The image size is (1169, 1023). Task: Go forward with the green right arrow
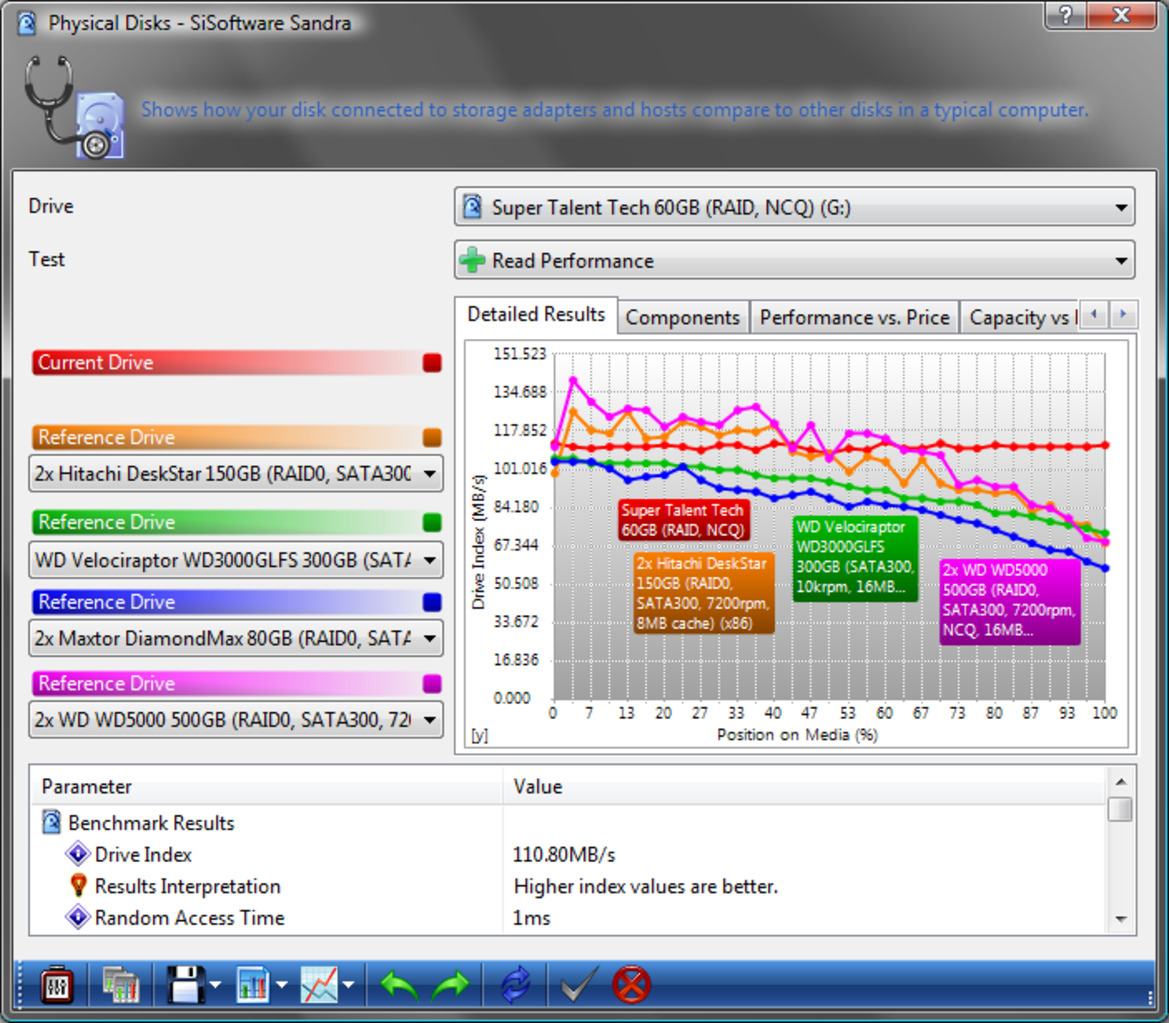pyautogui.click(x=450, y=986)
